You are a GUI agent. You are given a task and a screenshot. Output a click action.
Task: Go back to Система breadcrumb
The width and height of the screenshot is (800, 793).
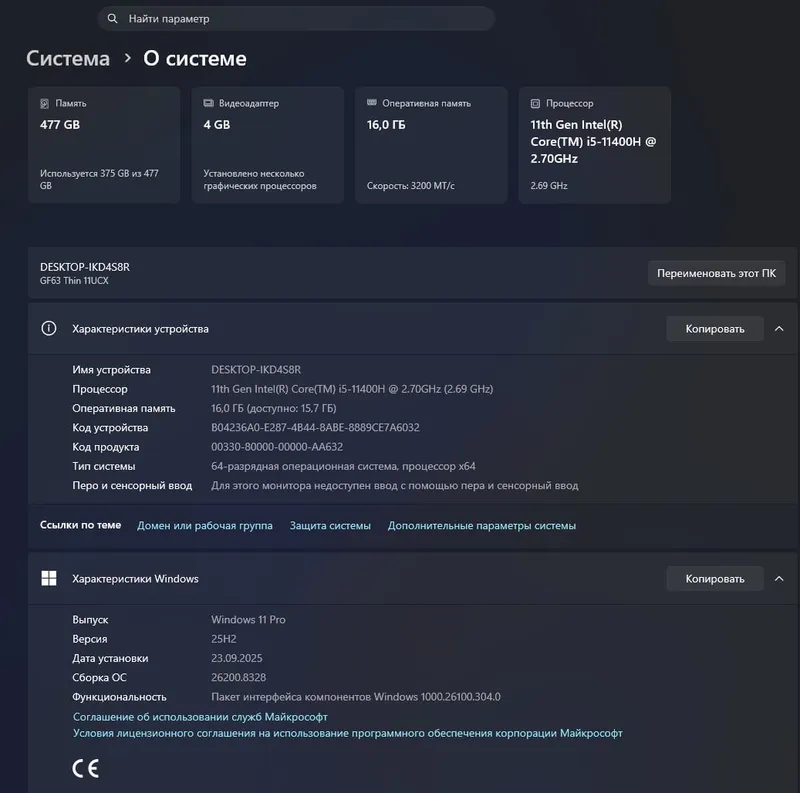[x=68, y=58]
